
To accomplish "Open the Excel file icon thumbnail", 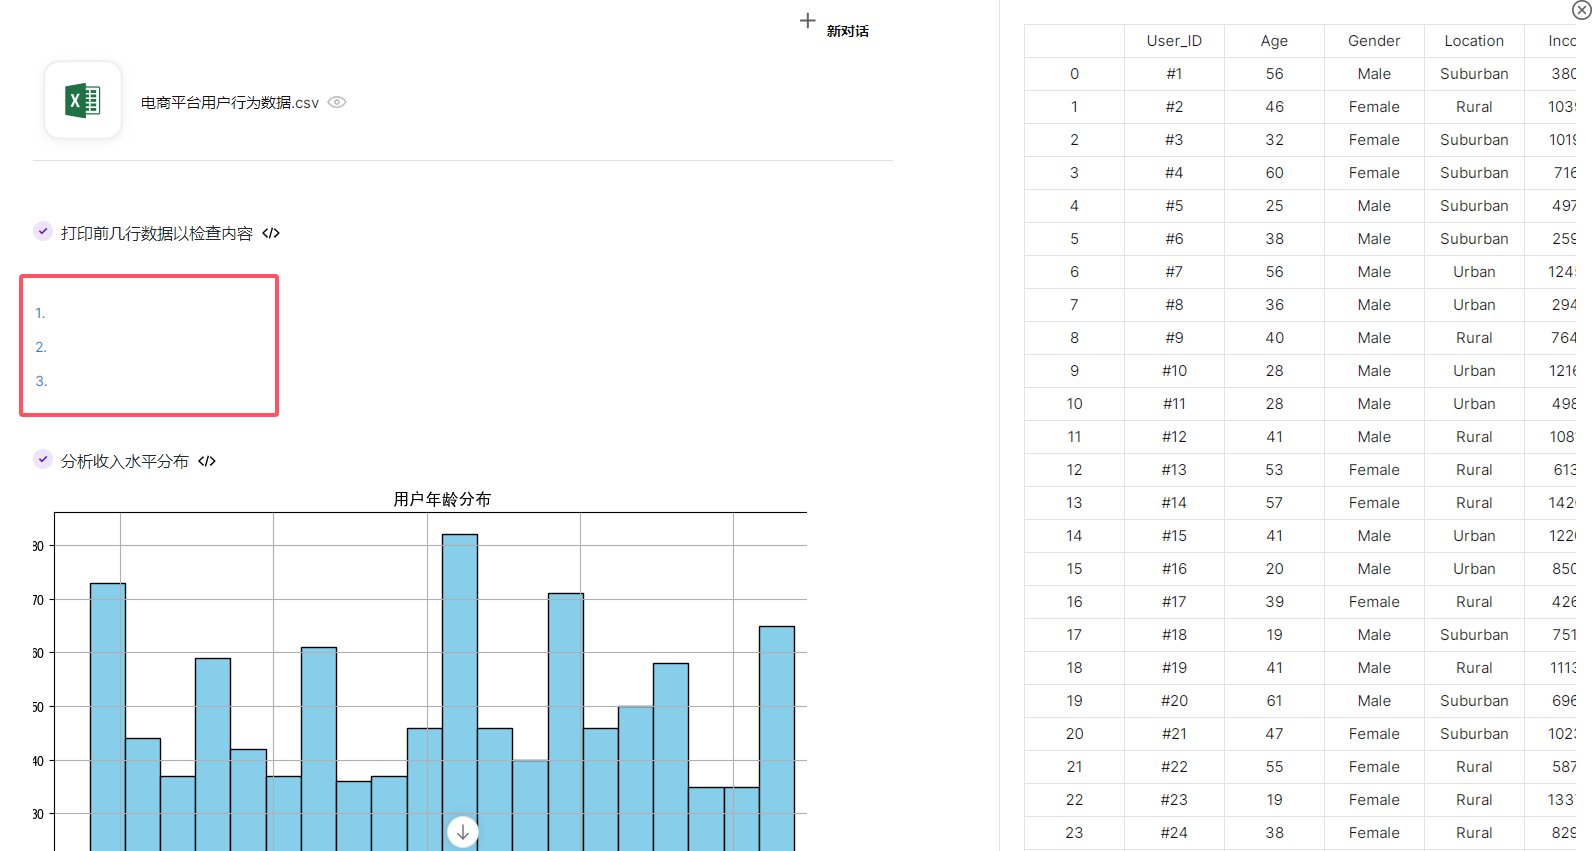I will click(83, 100).
